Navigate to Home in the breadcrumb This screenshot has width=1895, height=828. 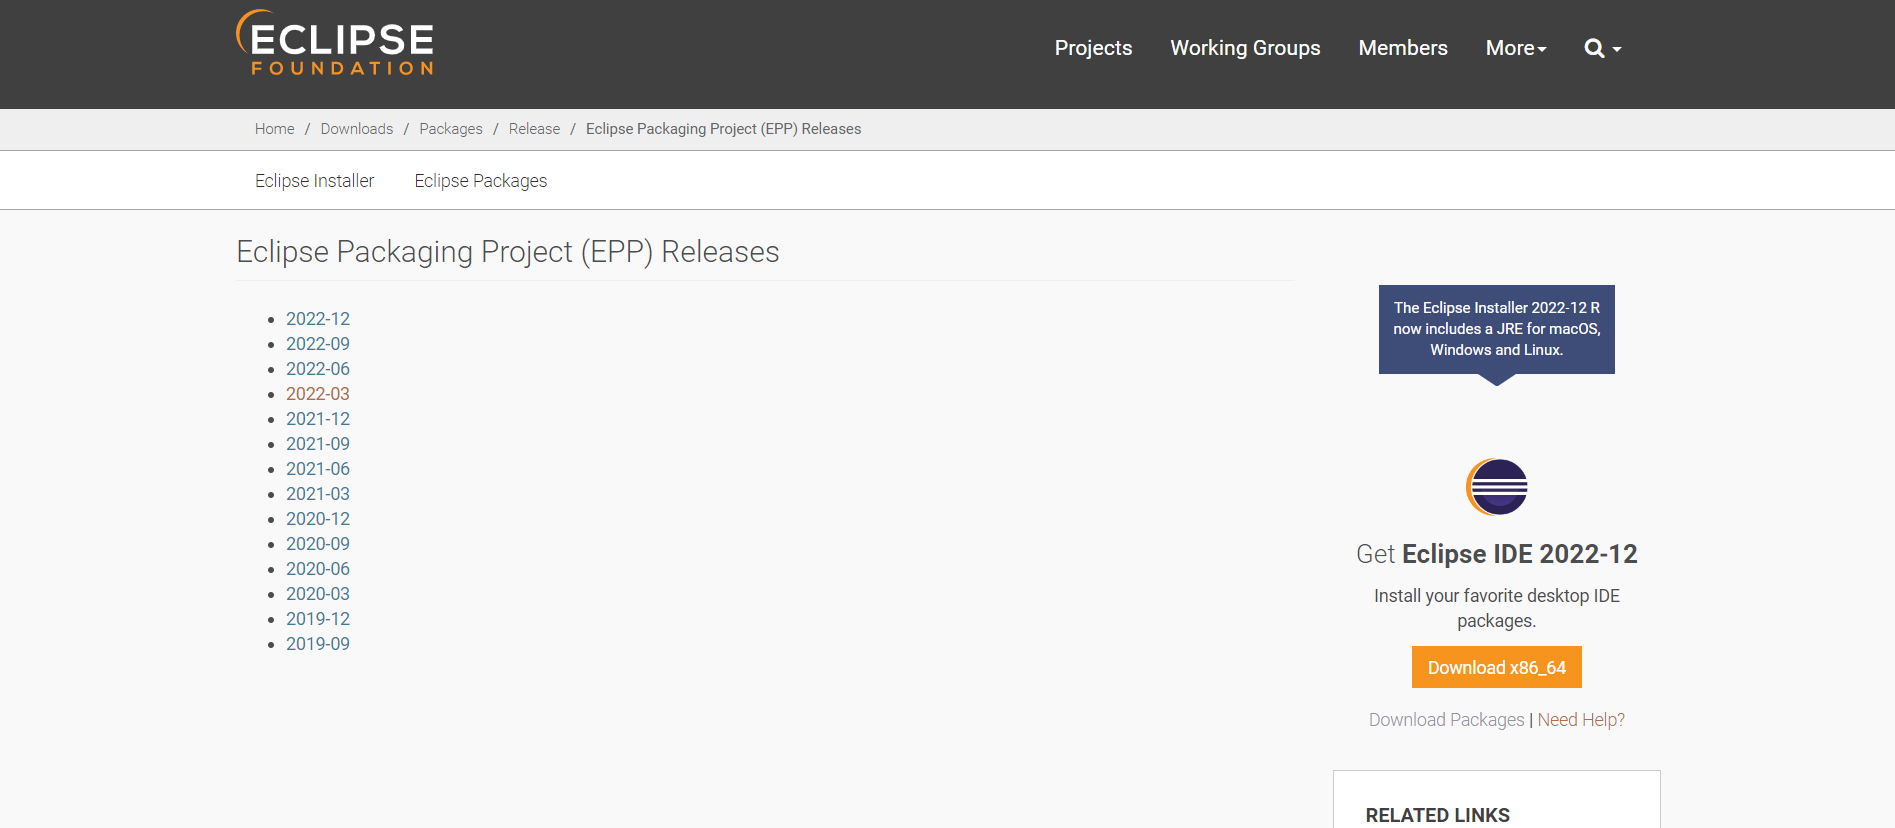coord(274,129)
